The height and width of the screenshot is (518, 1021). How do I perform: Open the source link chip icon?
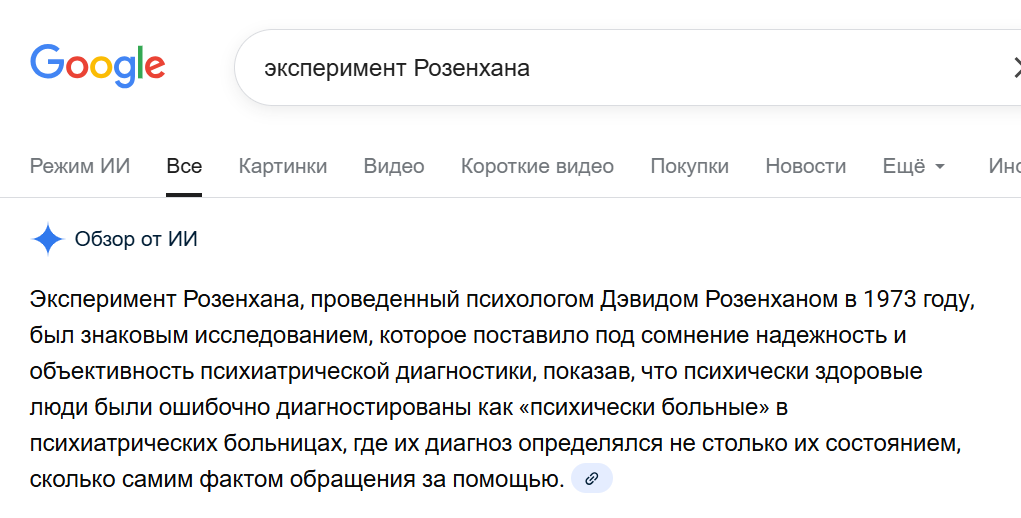pos(591,479)
